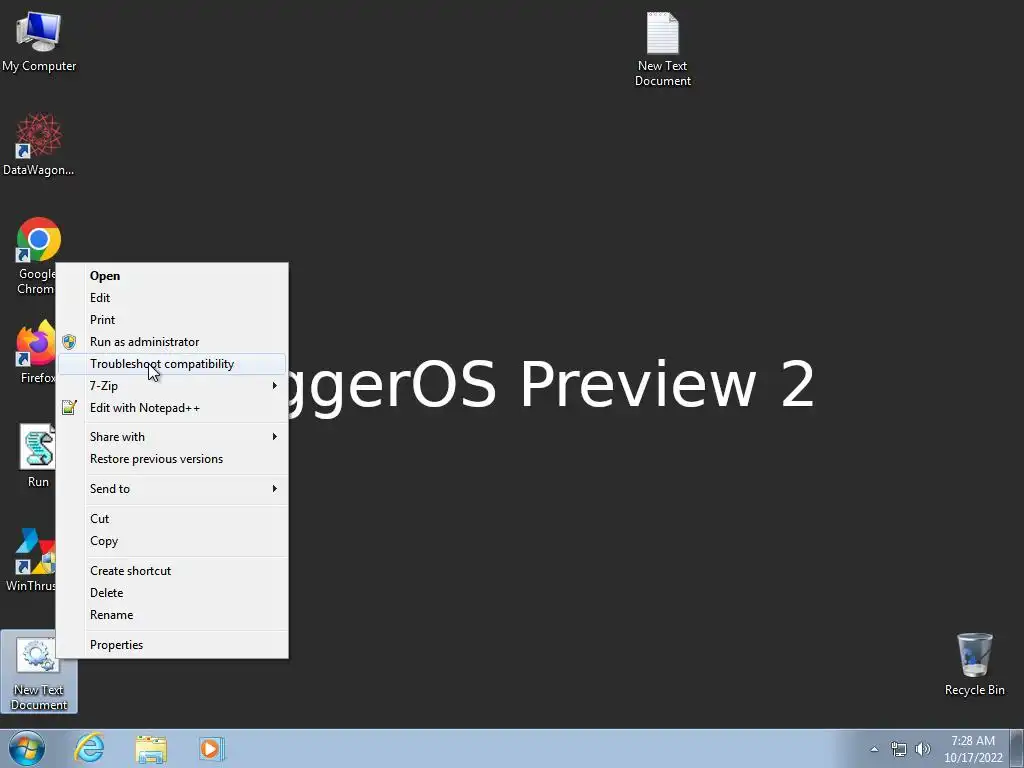This screenshot has width=1024, height=768.
Task: Choose Edit in the context menu
Action: (x=172, y=298)
